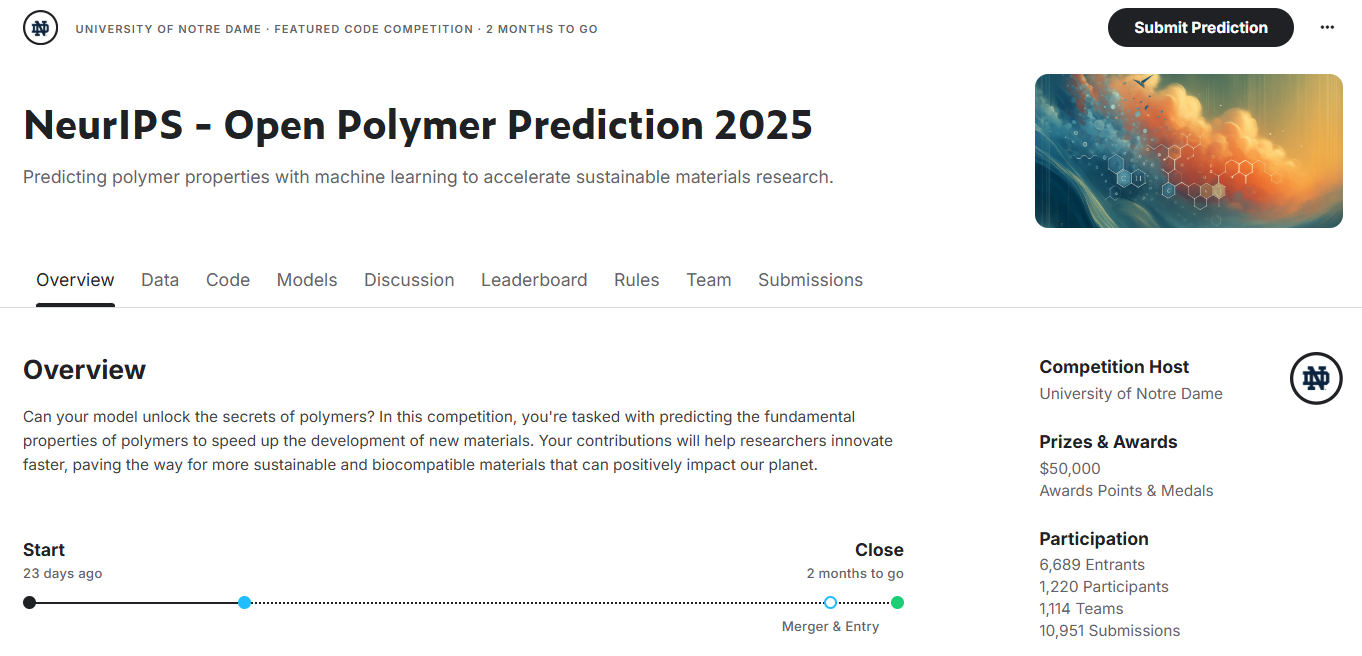
Task: View the Rules tab
Action: pos(636,280)
